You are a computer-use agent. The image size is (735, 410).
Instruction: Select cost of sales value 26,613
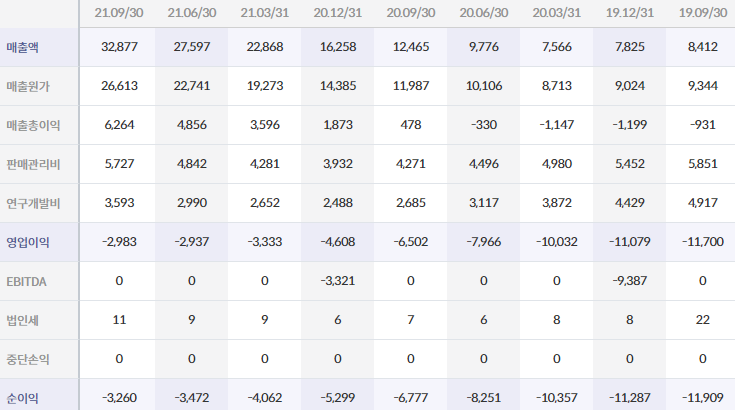119,86
